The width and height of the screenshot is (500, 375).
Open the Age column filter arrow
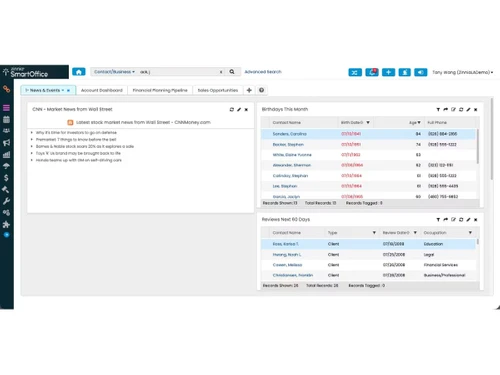click(x=419, y=123)
